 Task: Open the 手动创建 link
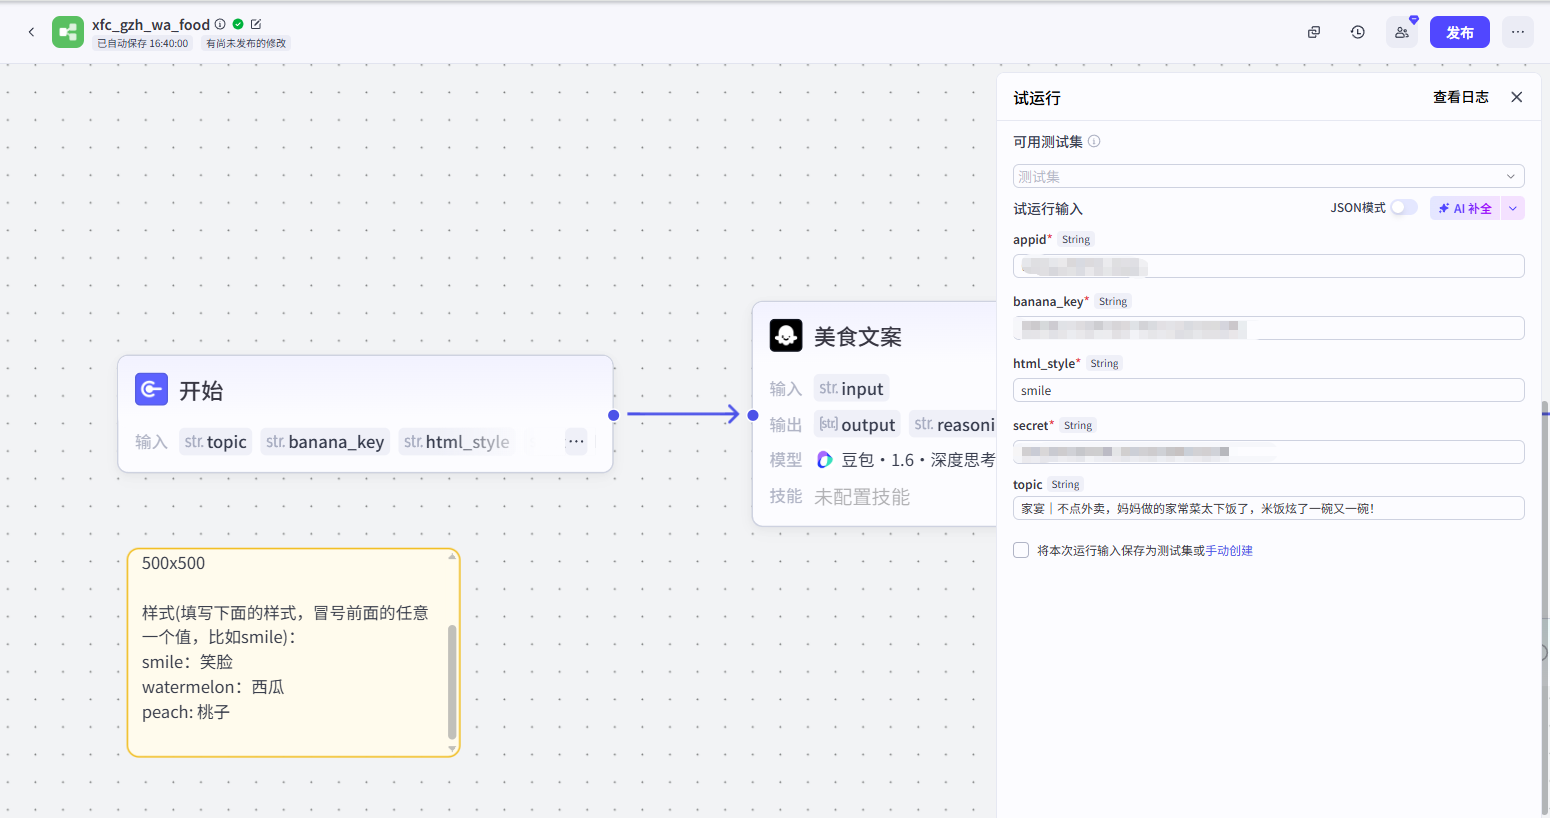[x=1229, y=551]
